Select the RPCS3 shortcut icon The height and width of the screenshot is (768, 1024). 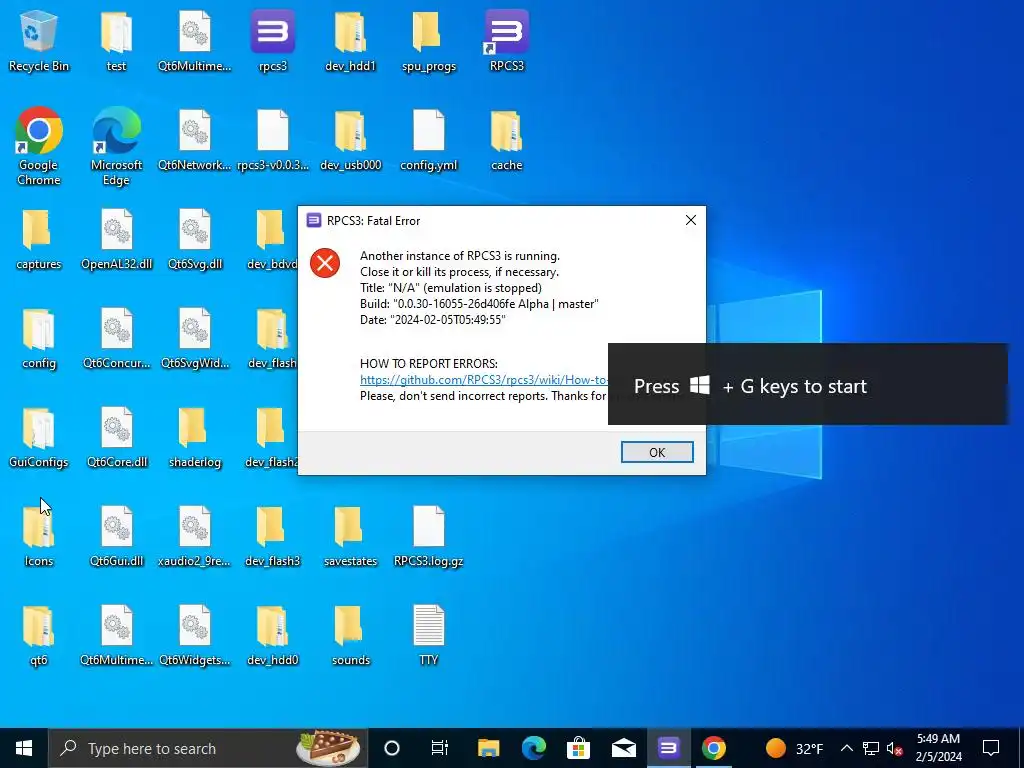tap(507, 40)
